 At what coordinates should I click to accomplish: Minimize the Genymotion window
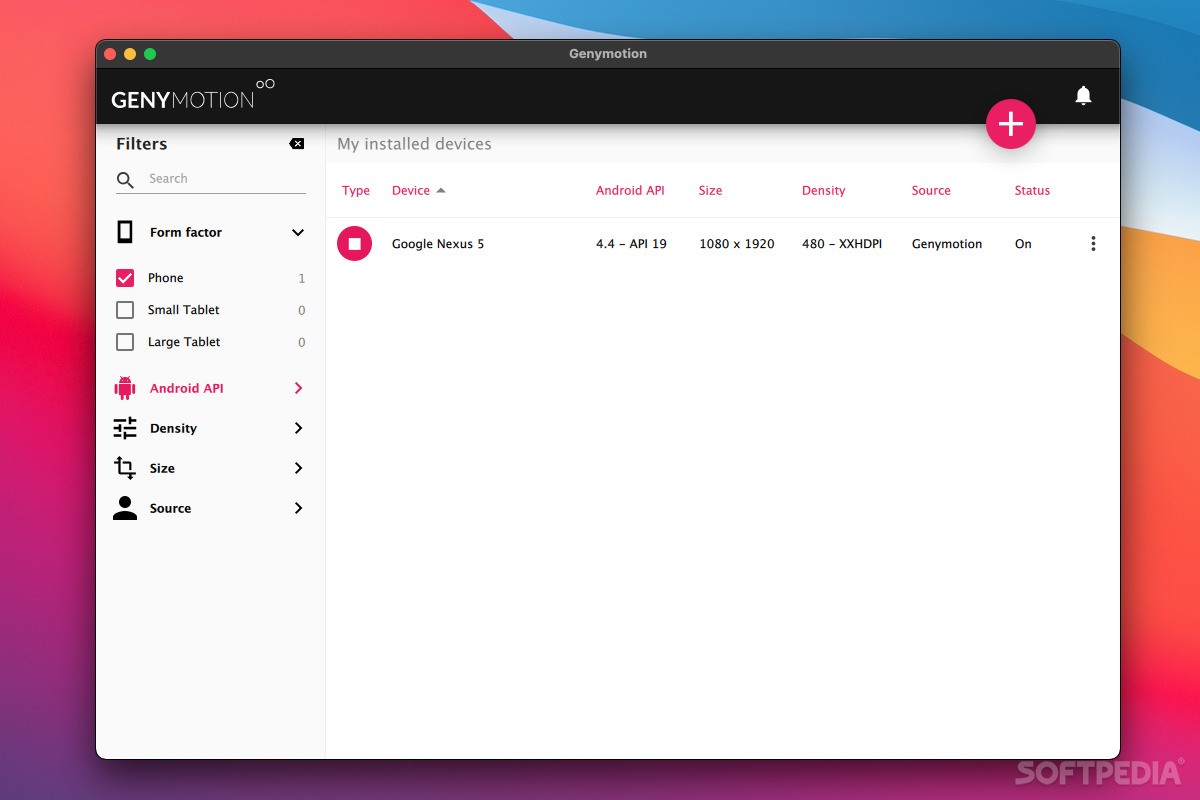130,54
